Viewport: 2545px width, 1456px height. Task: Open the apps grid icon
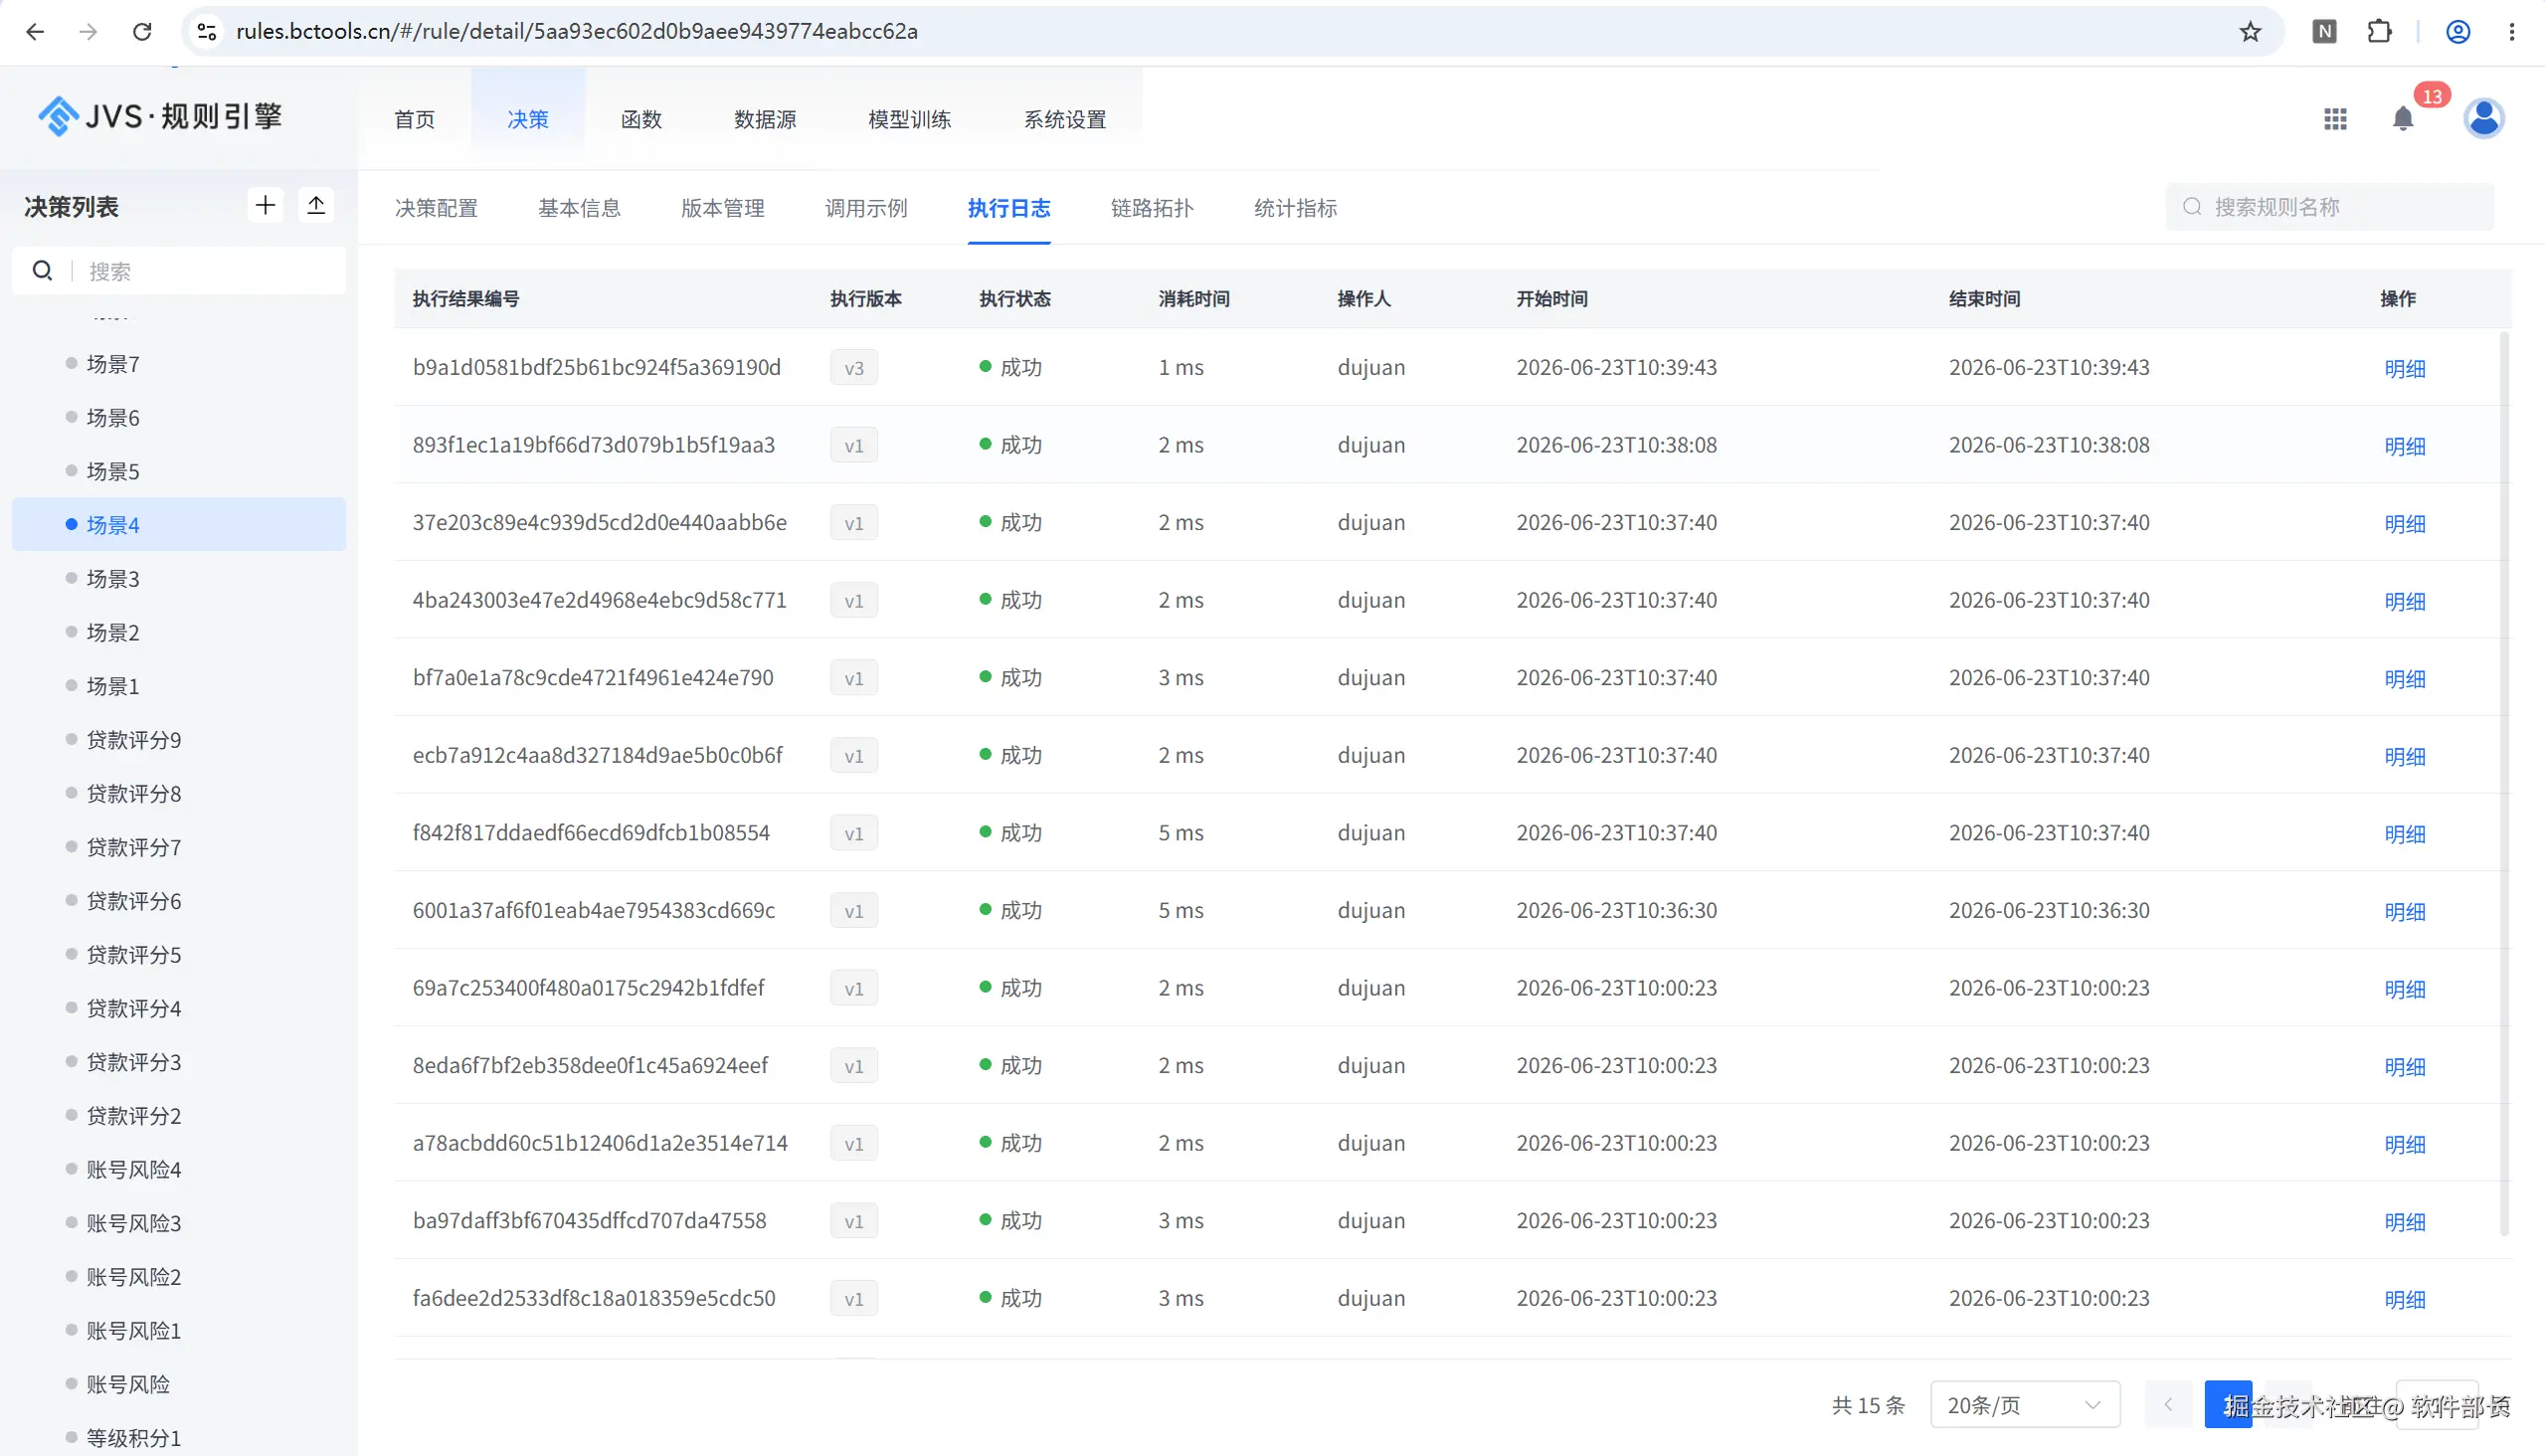(2335, 119)
